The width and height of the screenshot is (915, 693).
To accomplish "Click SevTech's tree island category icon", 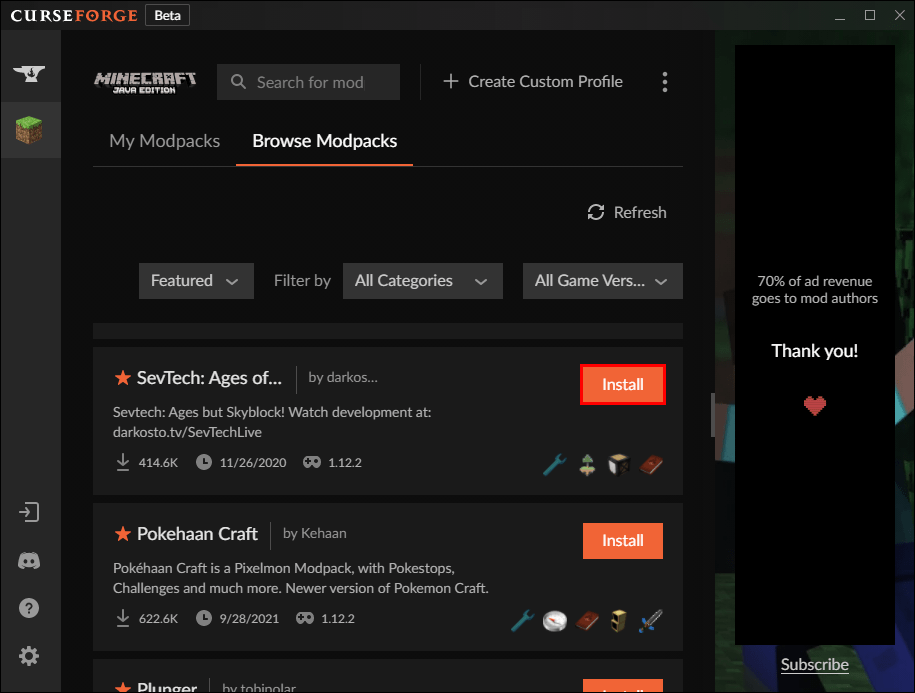I will pos(587,464).
